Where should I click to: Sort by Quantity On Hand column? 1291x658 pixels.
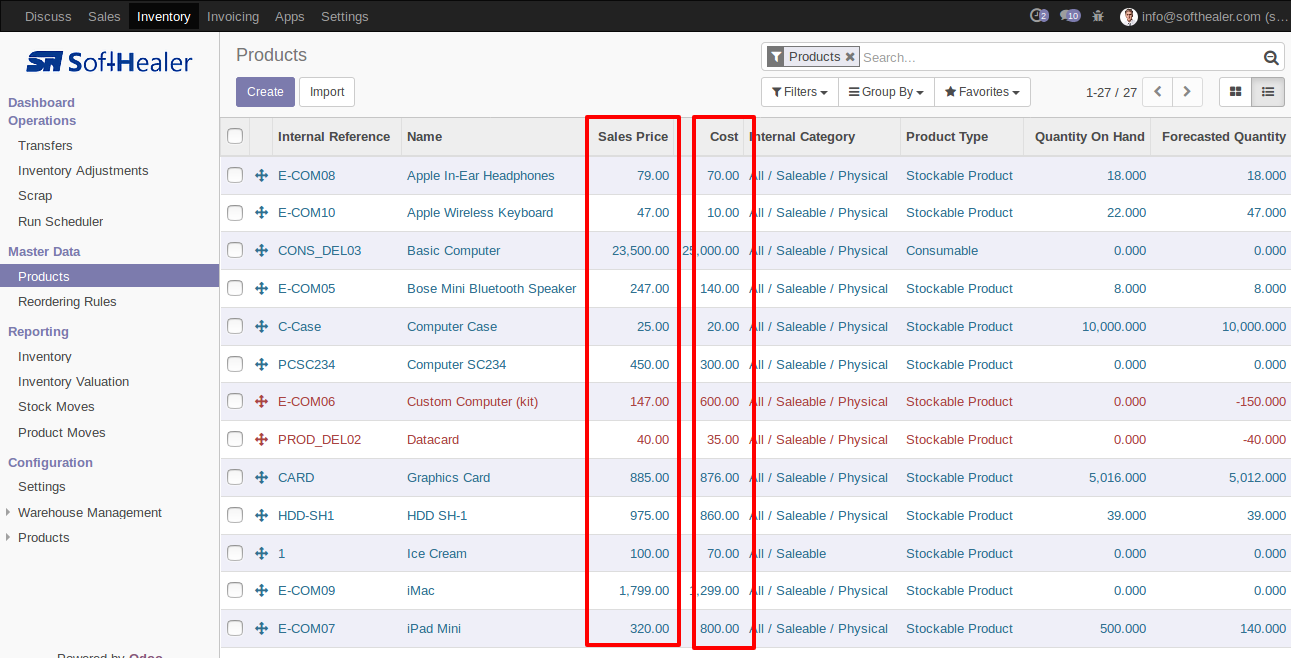coord(1089,137)
